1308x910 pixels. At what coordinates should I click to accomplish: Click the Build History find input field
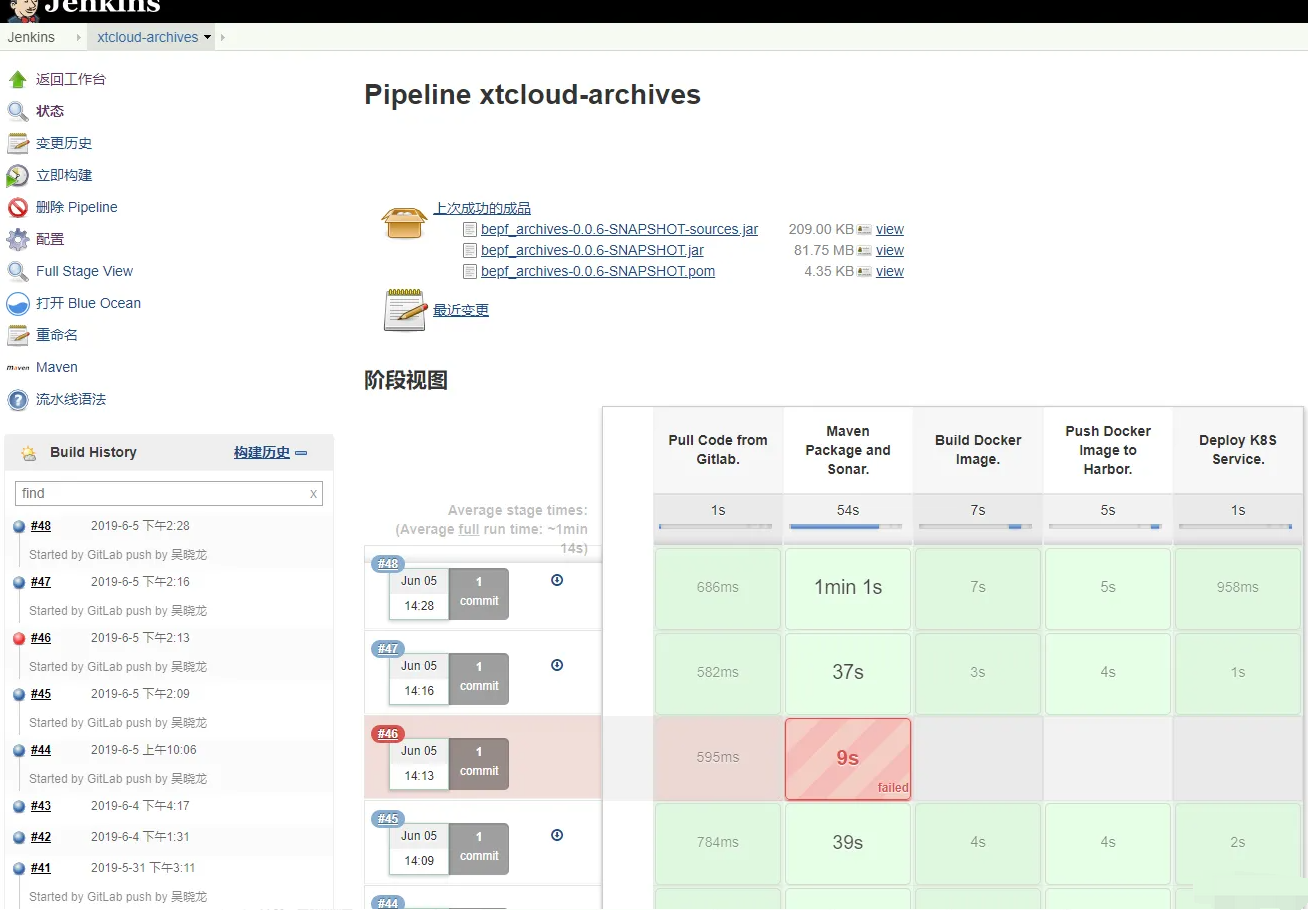160,493
